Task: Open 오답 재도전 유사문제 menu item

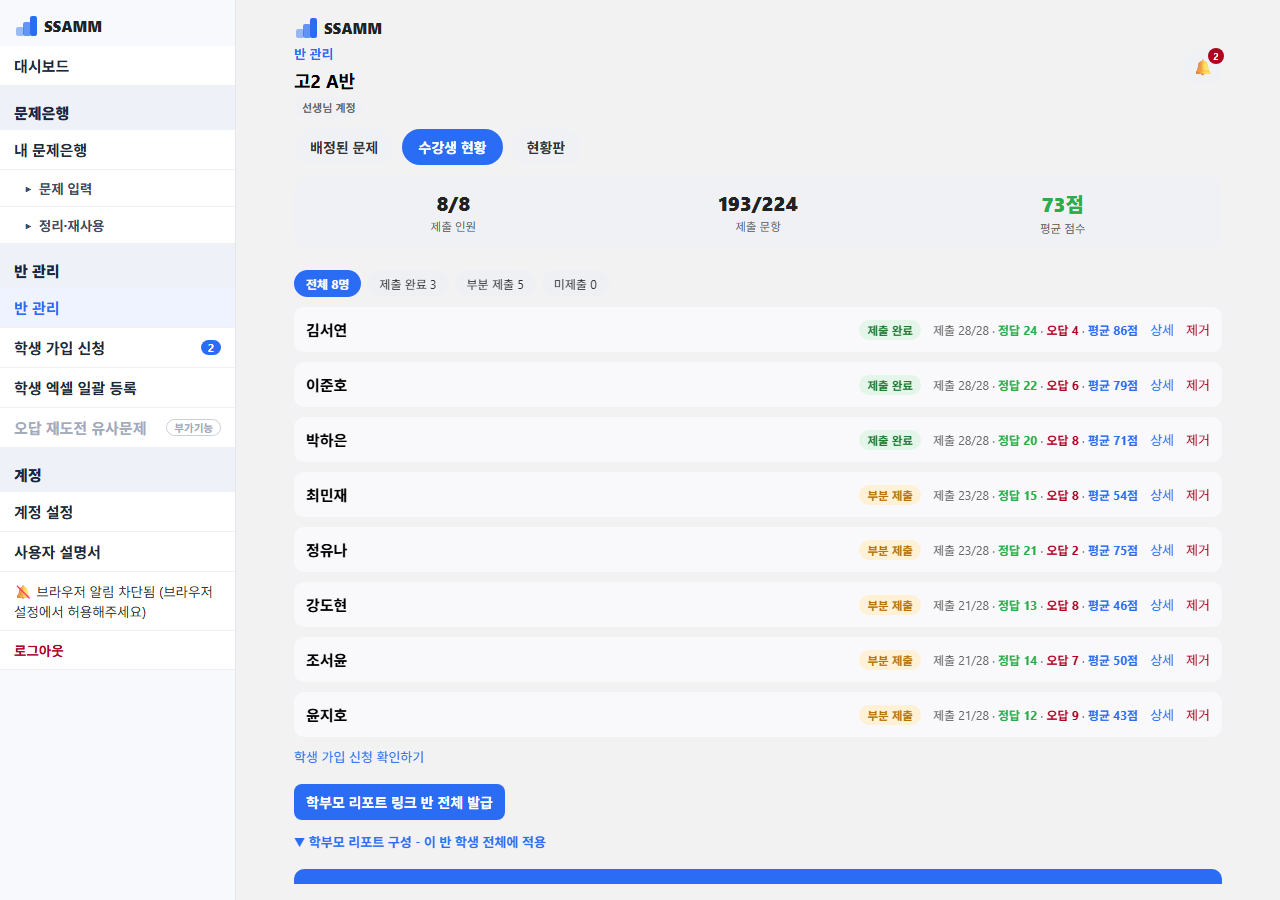Action: (117, 428)
